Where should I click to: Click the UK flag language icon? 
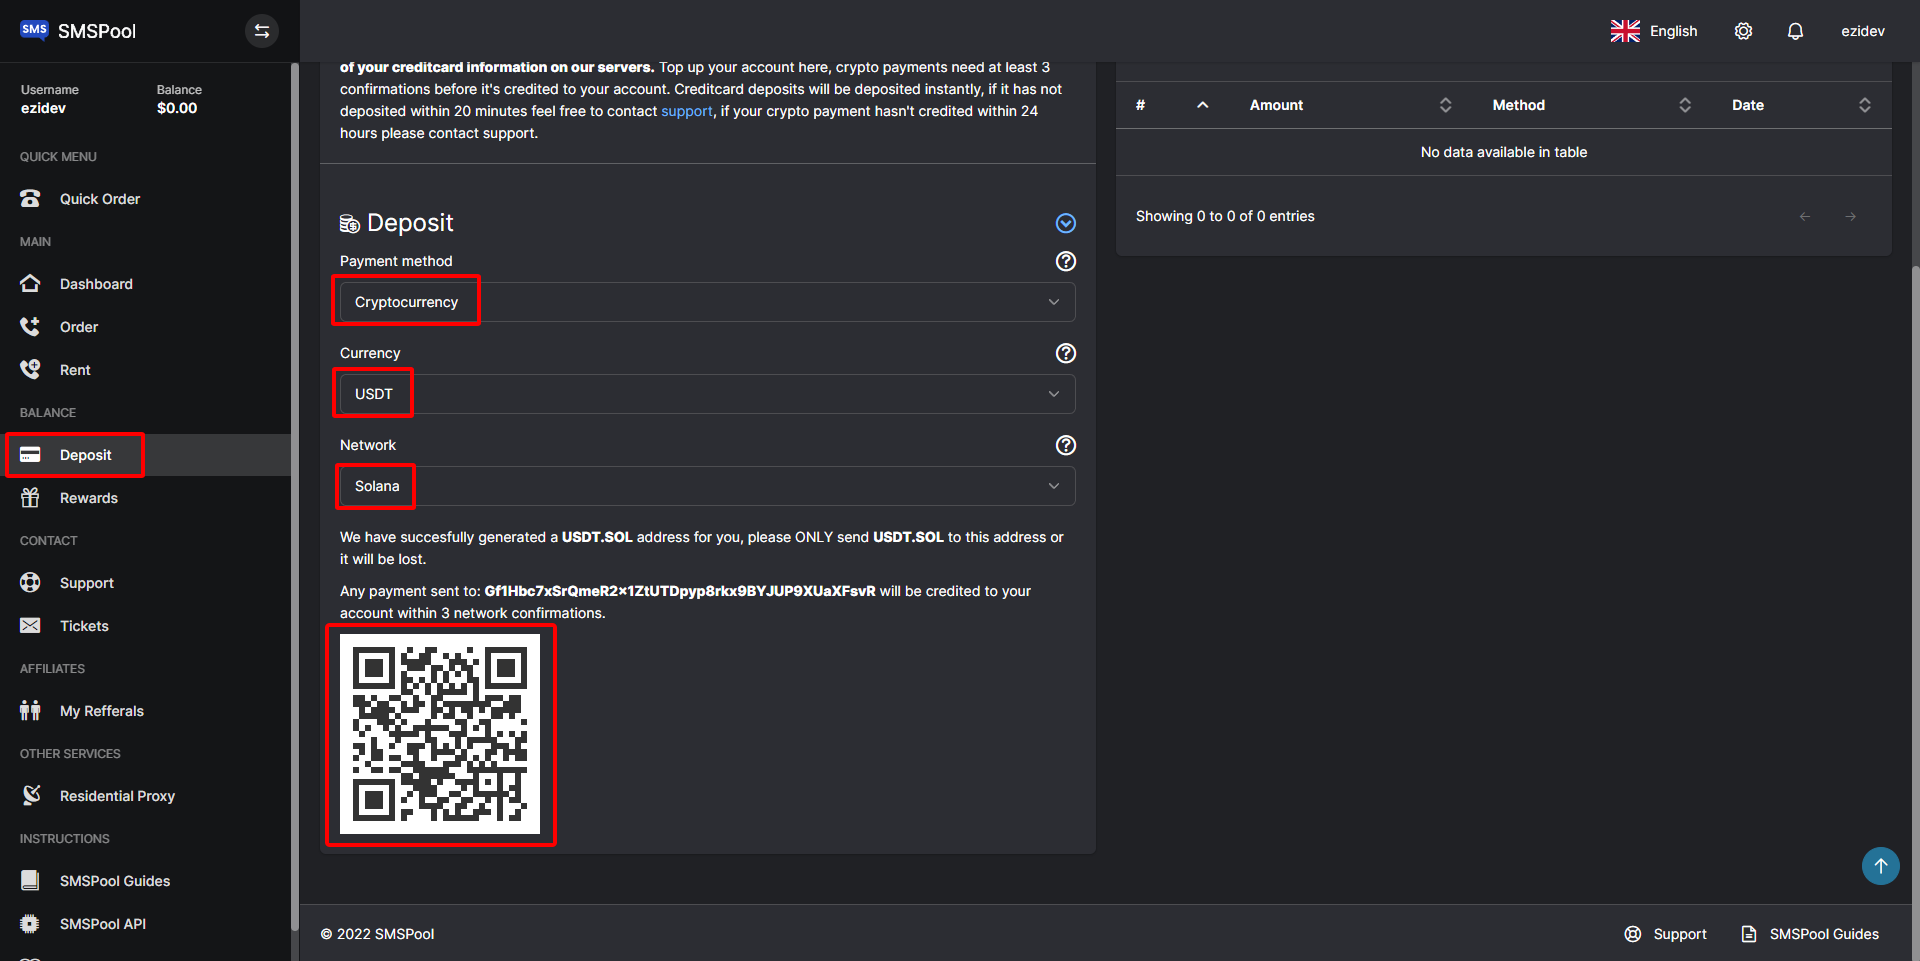coord(1625,31)
